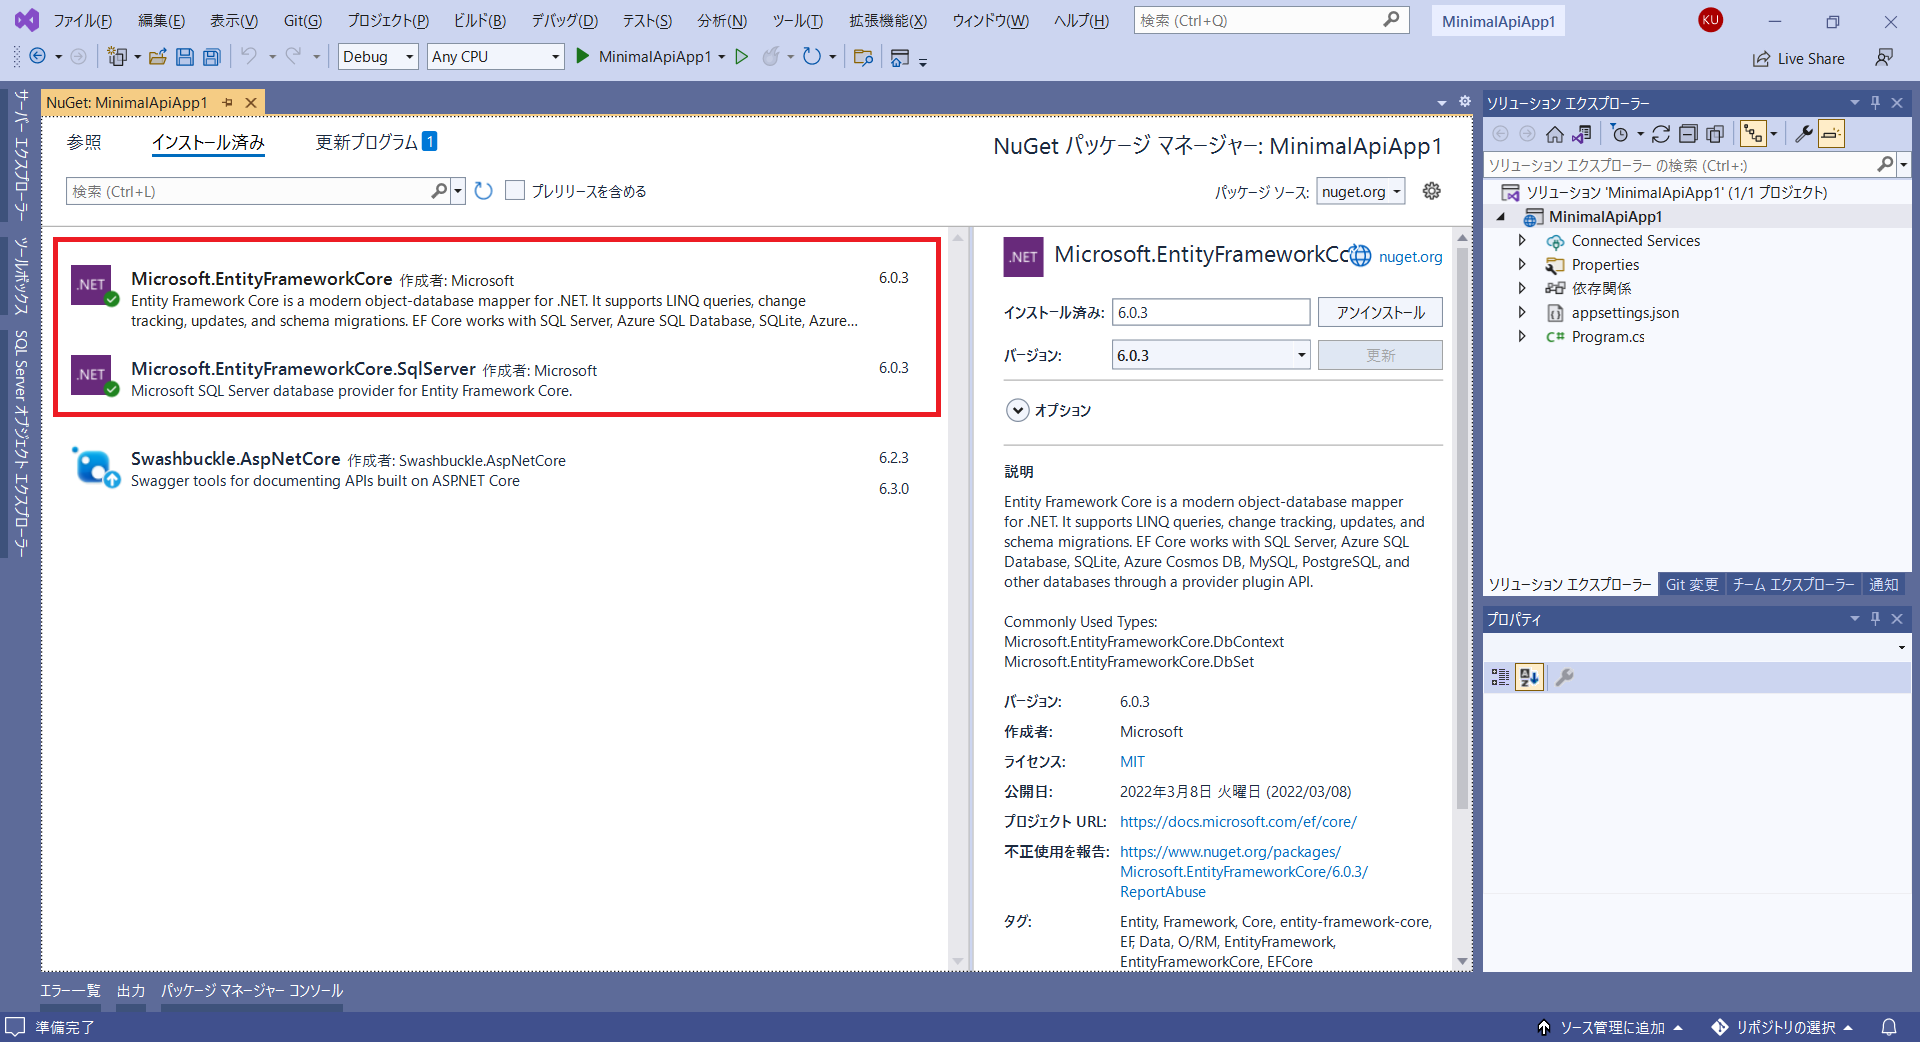Start debugging with the solid green play icon

pyautogui.click(x=583, y=56)
